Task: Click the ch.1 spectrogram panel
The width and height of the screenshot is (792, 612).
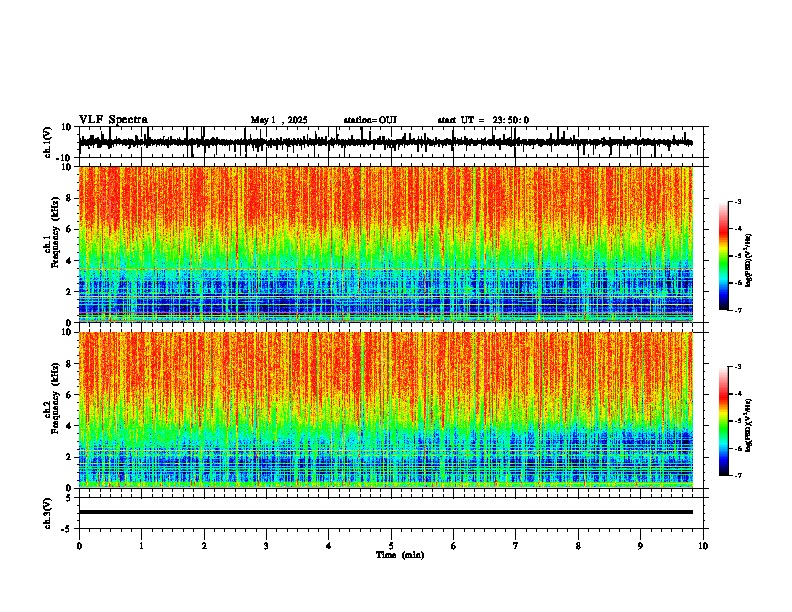Action: point(386,244)
